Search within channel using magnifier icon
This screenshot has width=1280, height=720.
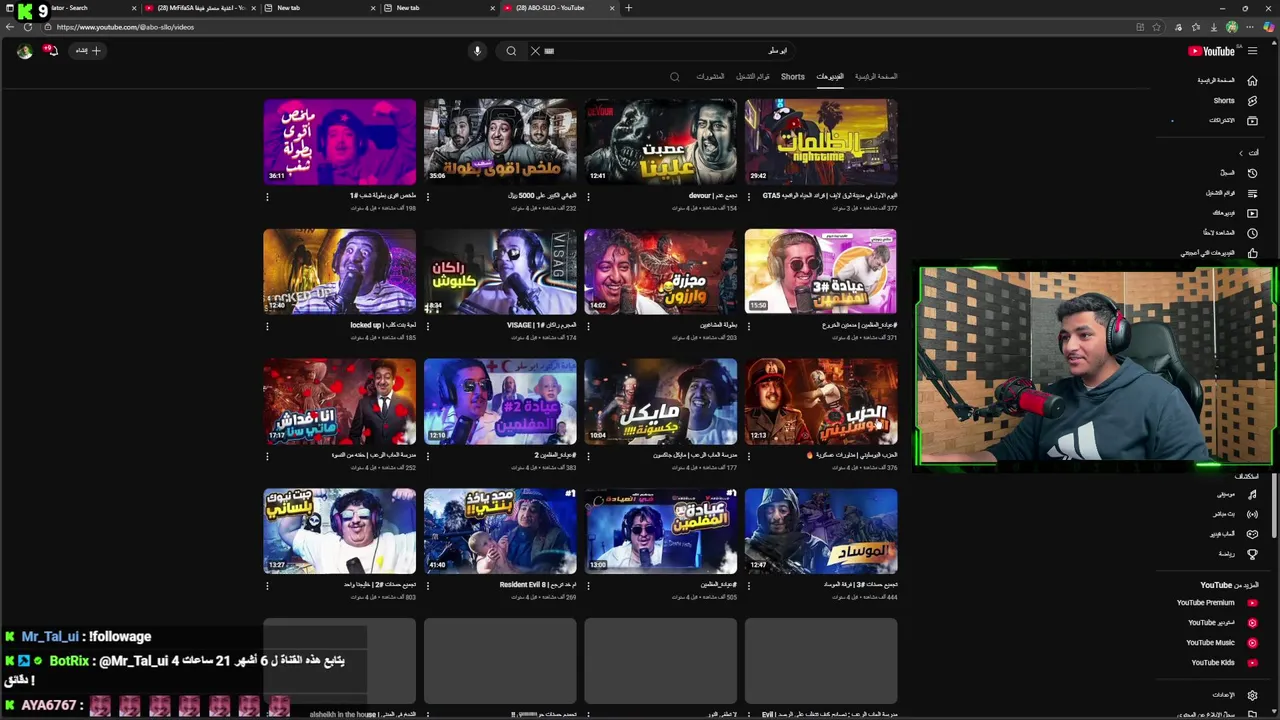pos(675,77)
